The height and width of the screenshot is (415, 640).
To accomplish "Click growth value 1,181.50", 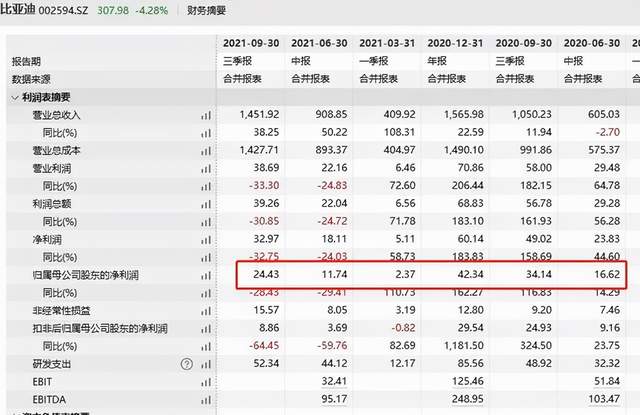I will tap(464, 346).
